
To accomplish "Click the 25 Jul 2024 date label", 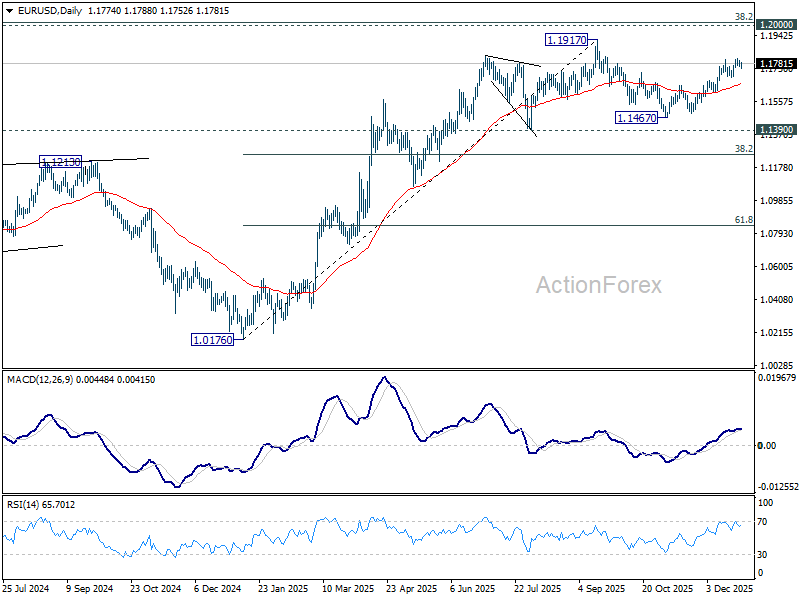I will pos(26,588).
